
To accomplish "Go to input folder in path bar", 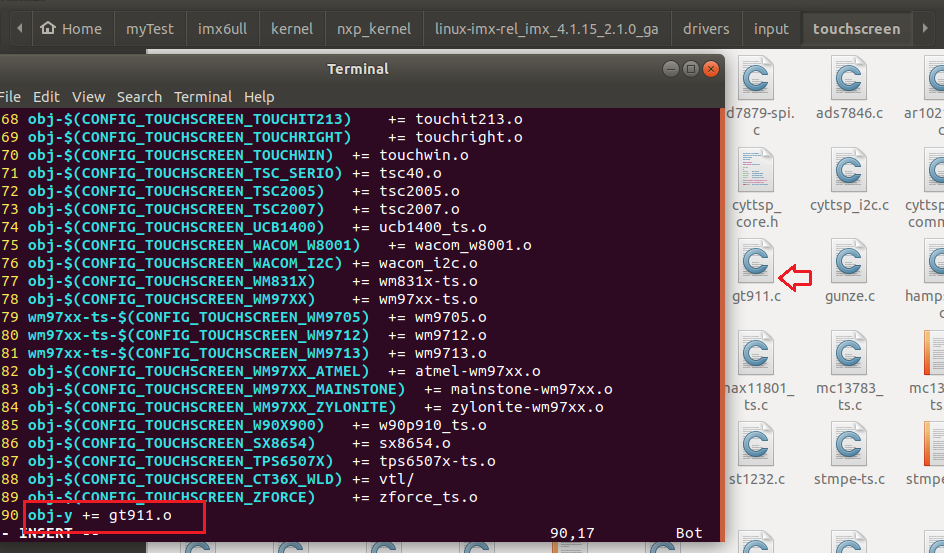I will point(771,29).
